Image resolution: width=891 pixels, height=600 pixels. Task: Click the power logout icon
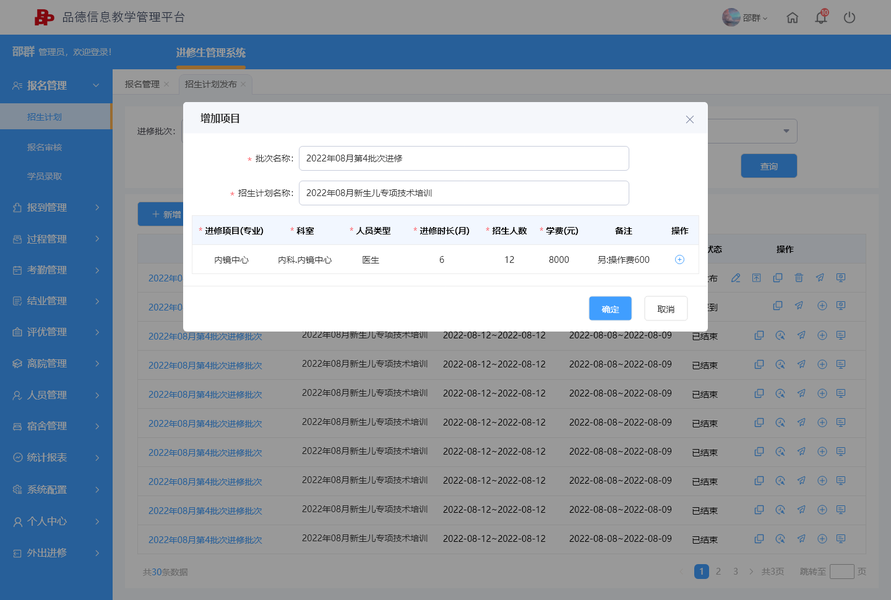tap(850, 18)
